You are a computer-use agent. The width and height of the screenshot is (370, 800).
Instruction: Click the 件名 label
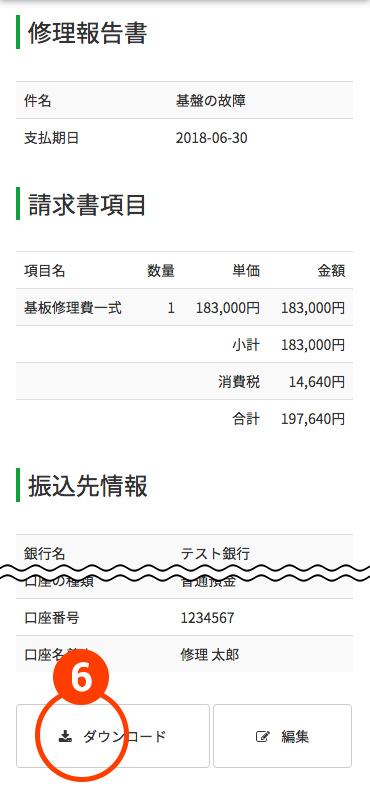(38, 101)
